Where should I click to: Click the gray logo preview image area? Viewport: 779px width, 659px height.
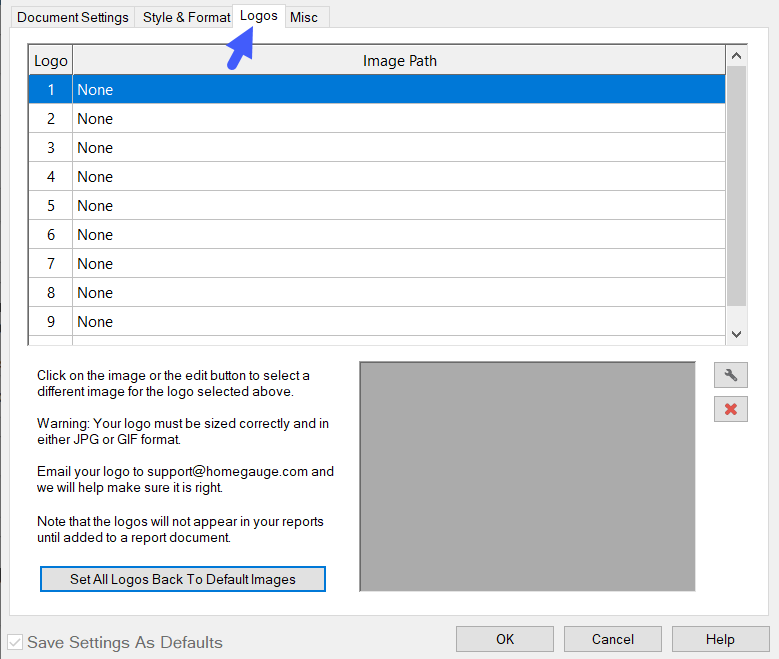coord(527,477)
